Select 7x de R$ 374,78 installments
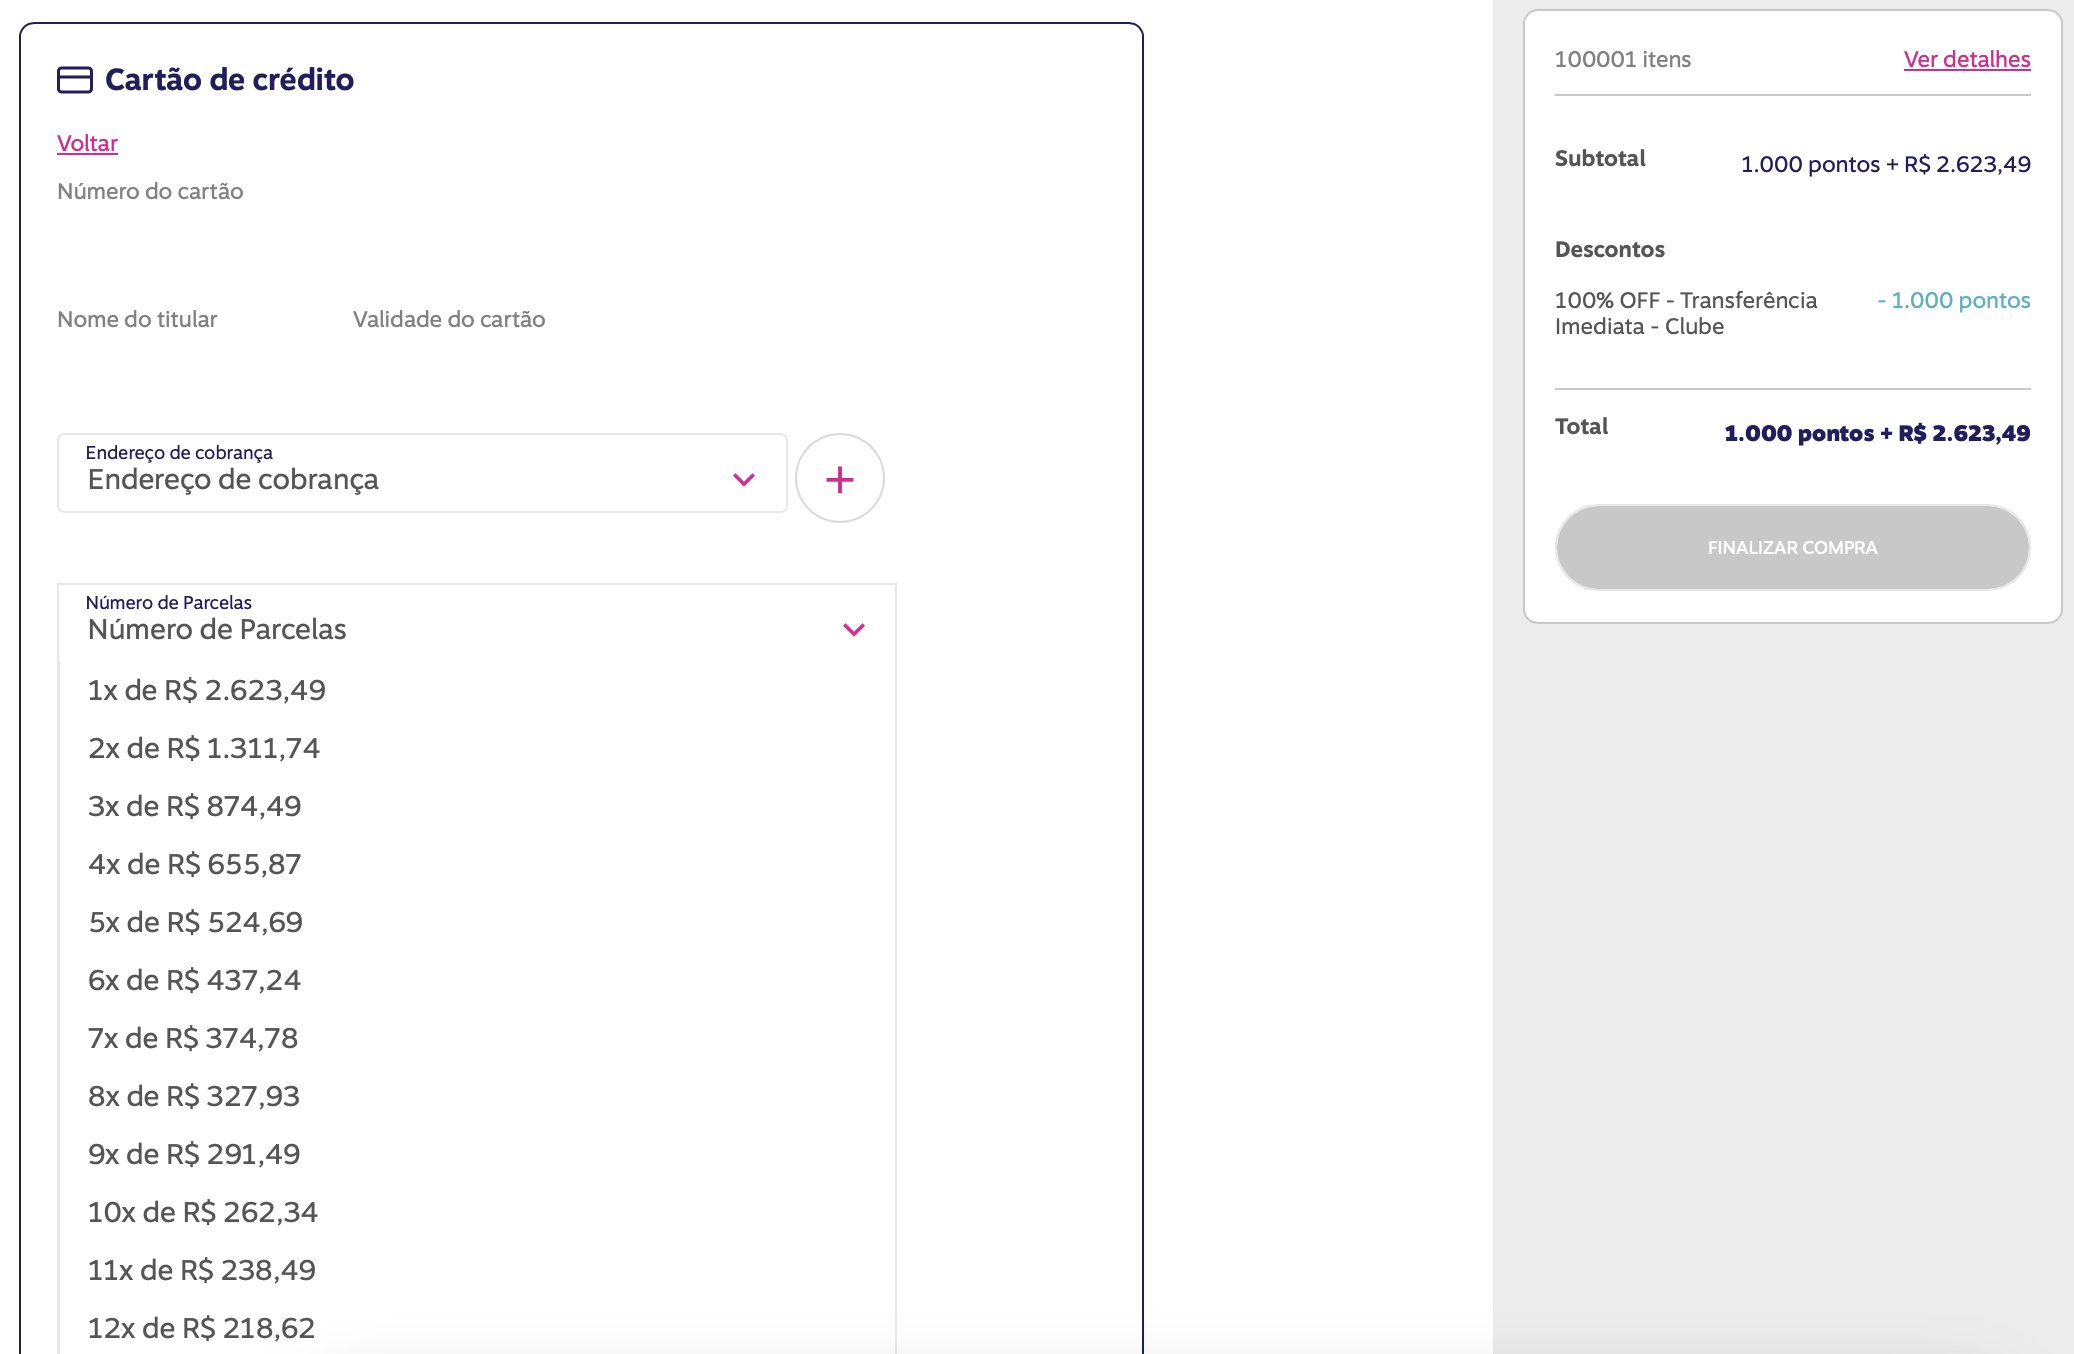The height and width of the screenshot is (1354, 2074). [x=477, y=1038]
